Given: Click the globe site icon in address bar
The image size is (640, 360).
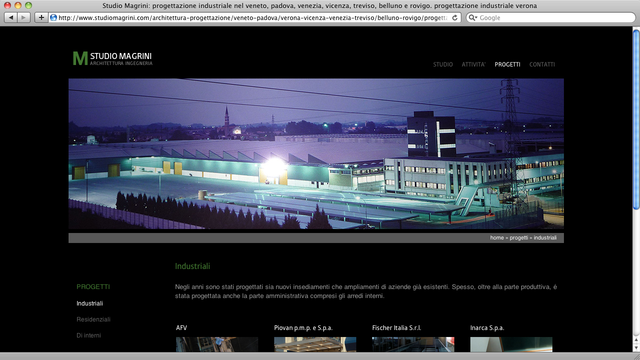Looking at the screenshot, I should 53,18.
